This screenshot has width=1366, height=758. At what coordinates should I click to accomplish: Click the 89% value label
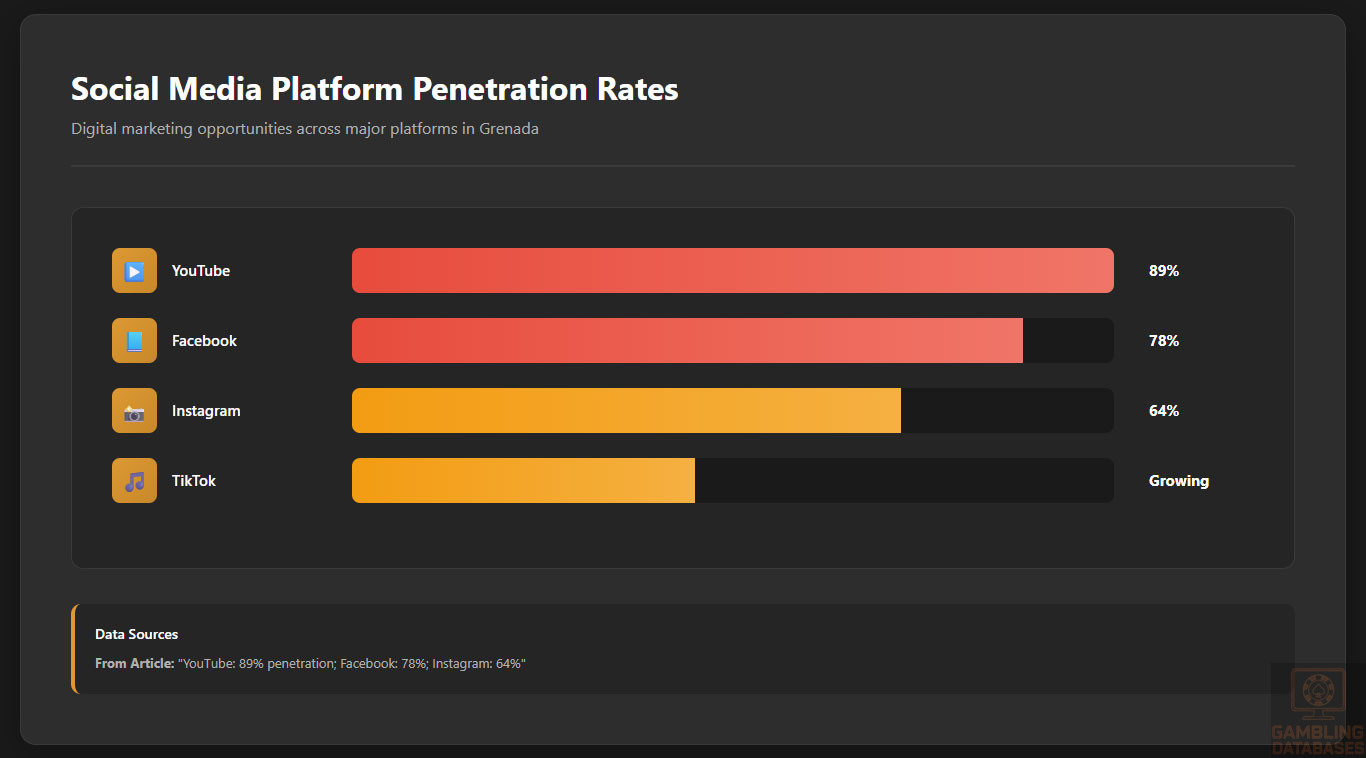click(x=1164, y=271)
